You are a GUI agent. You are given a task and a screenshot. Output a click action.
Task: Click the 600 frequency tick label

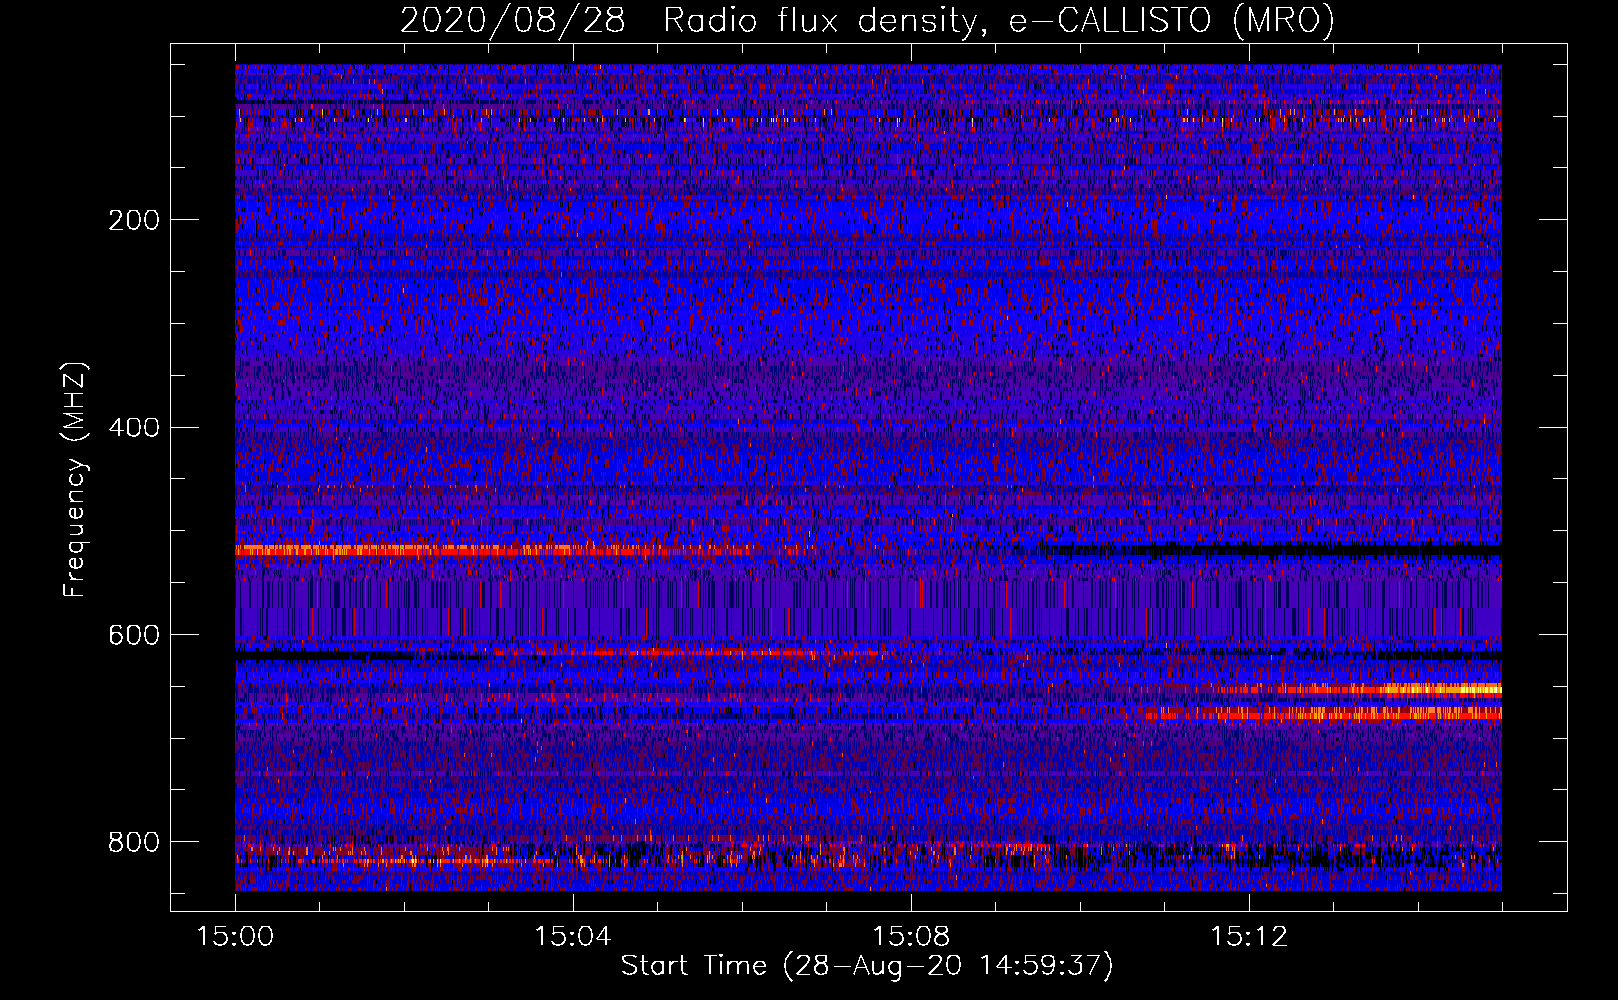[x=134, y=635]
